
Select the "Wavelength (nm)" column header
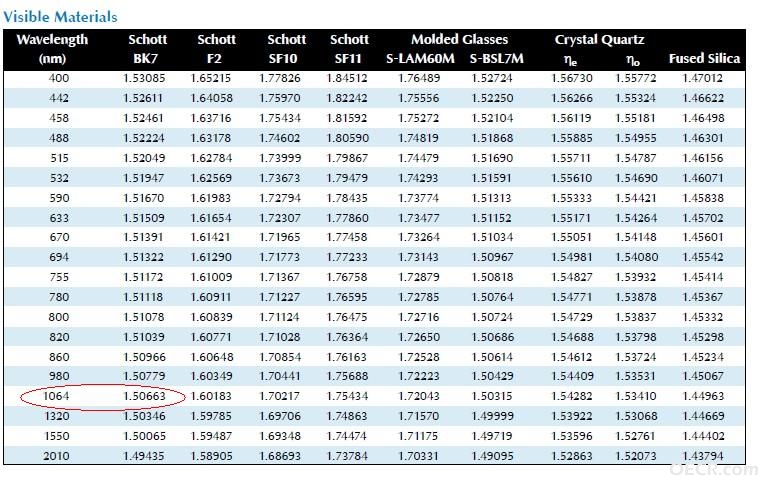[52, 49]
